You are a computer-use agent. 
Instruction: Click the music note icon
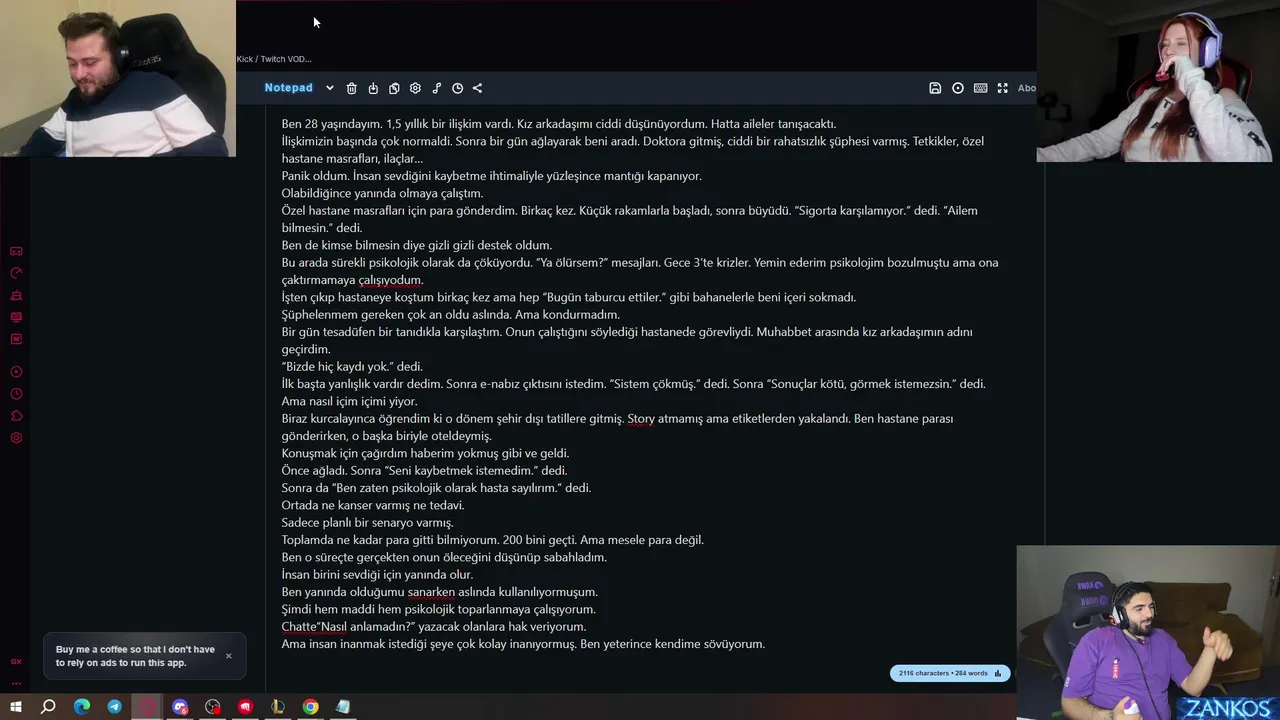point(436,88)
